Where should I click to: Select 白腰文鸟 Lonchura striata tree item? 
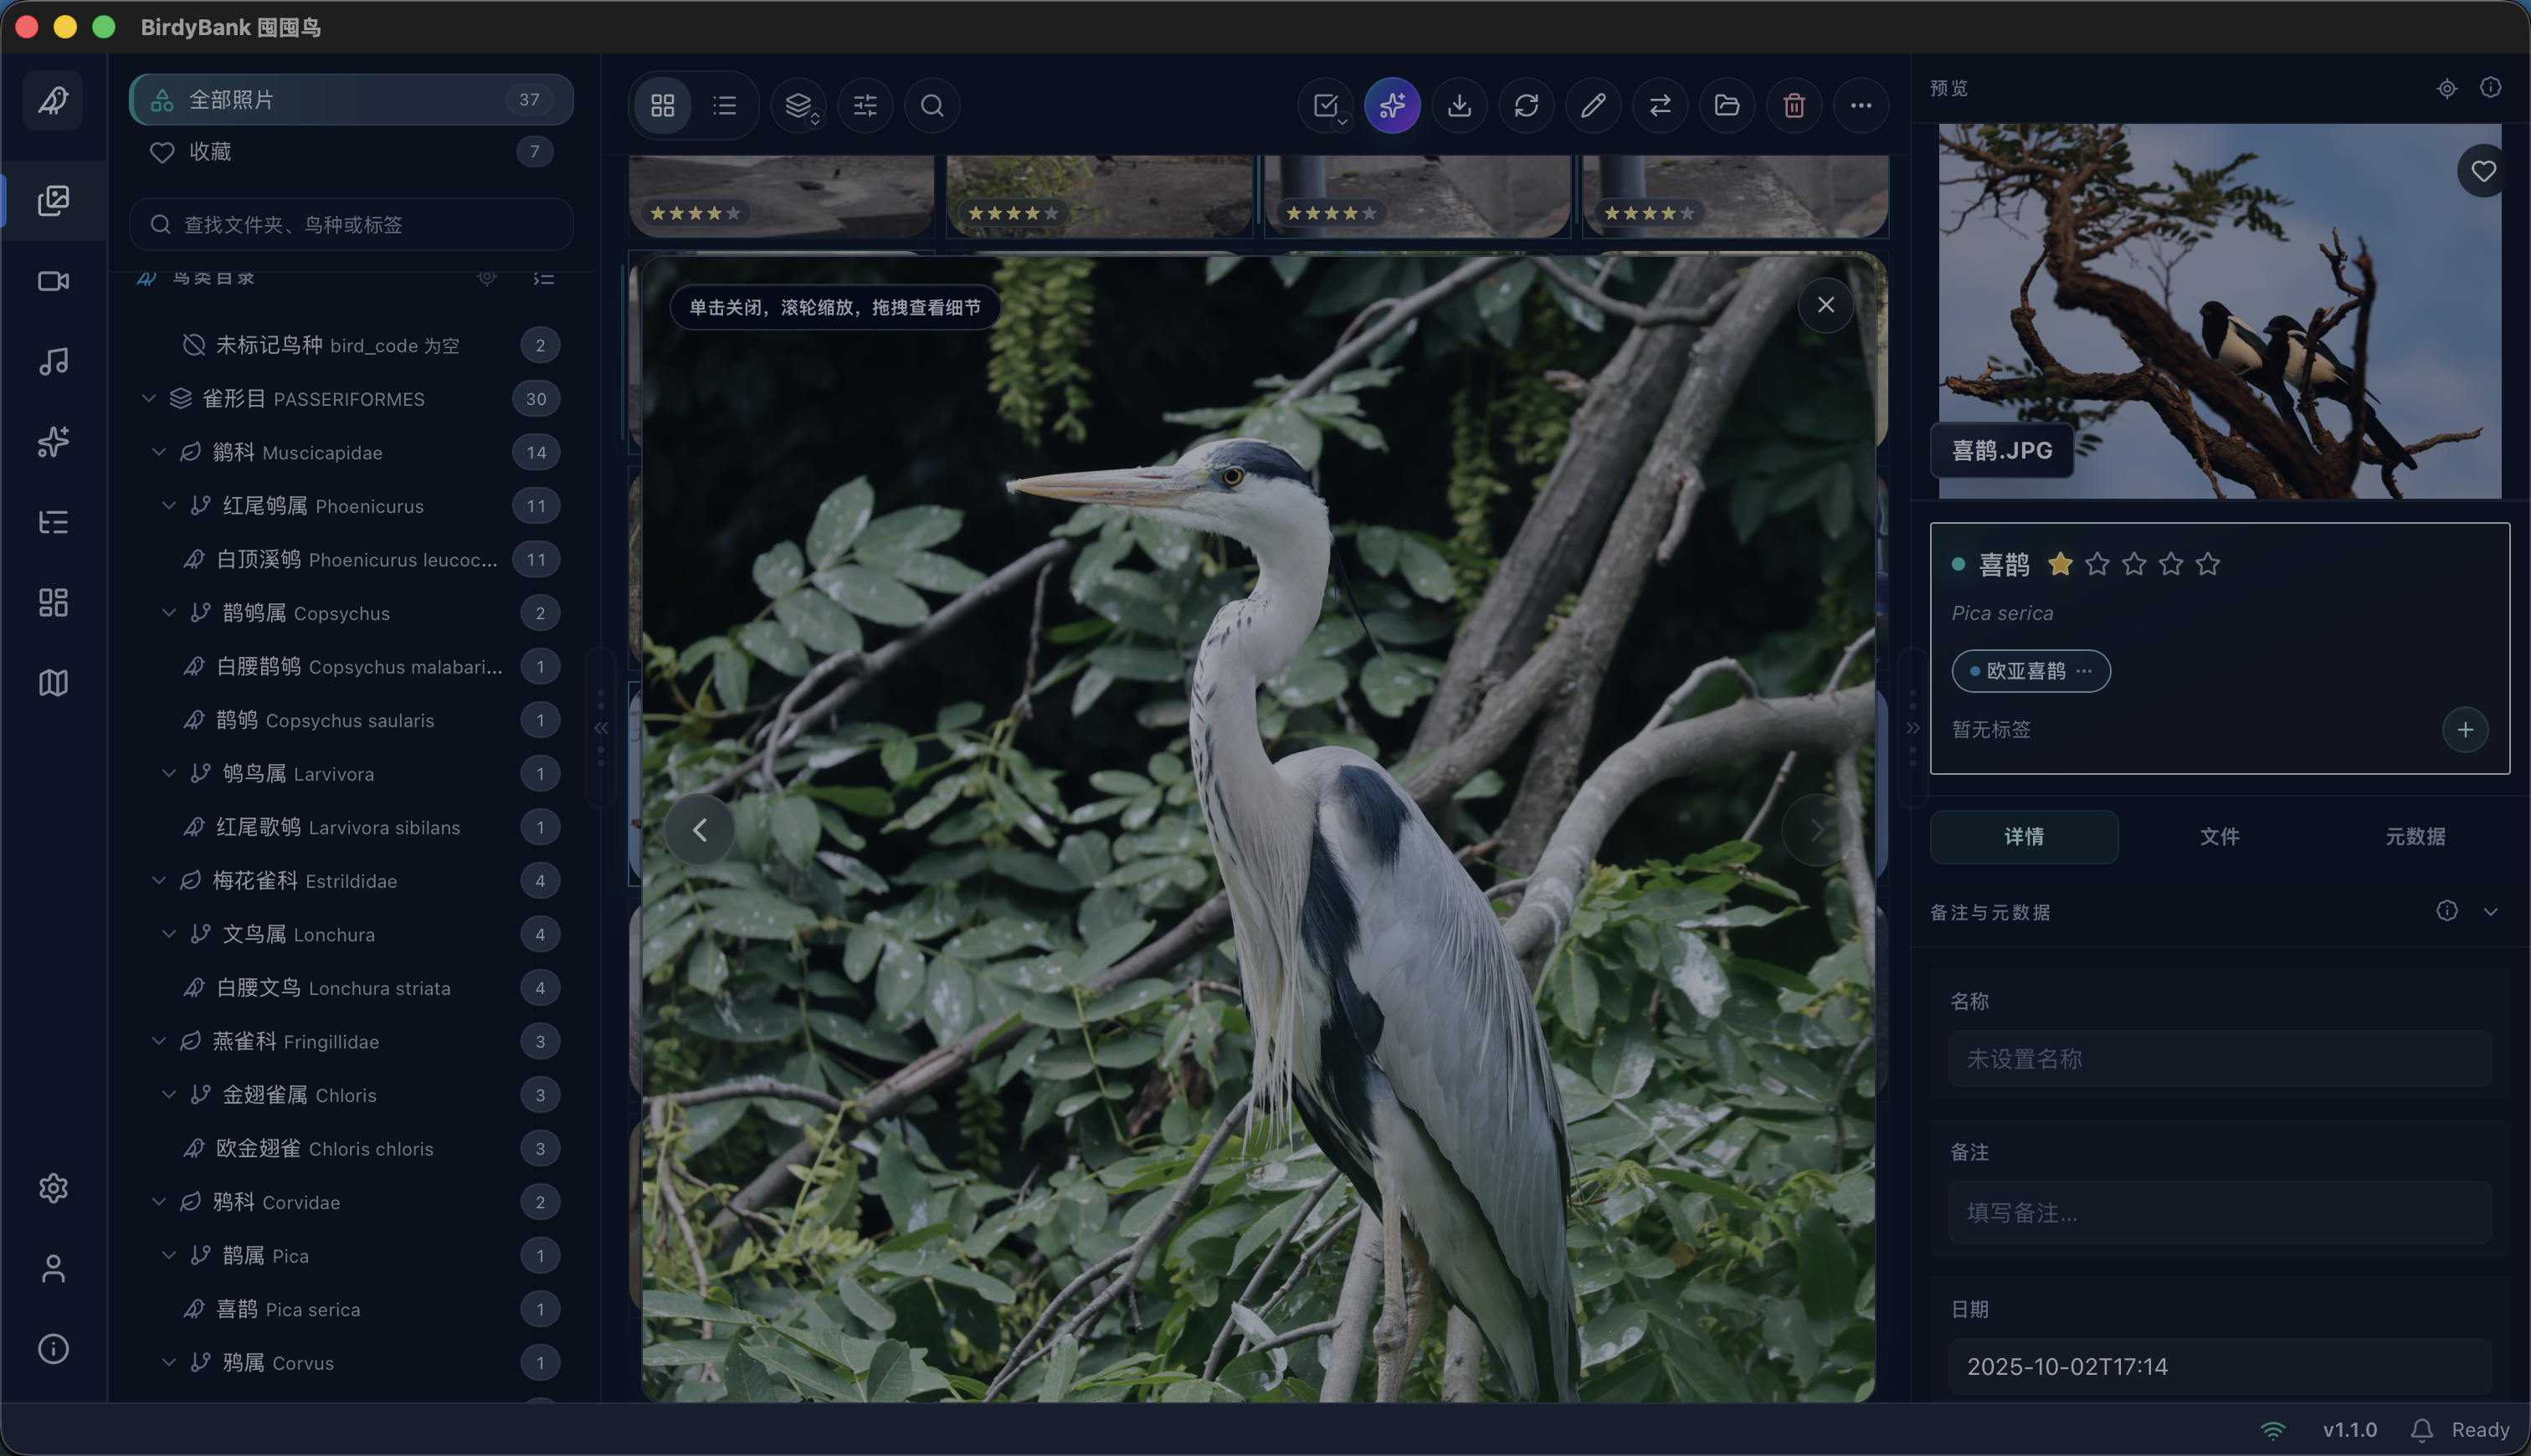pyautogui.click(x=351, y=988)
